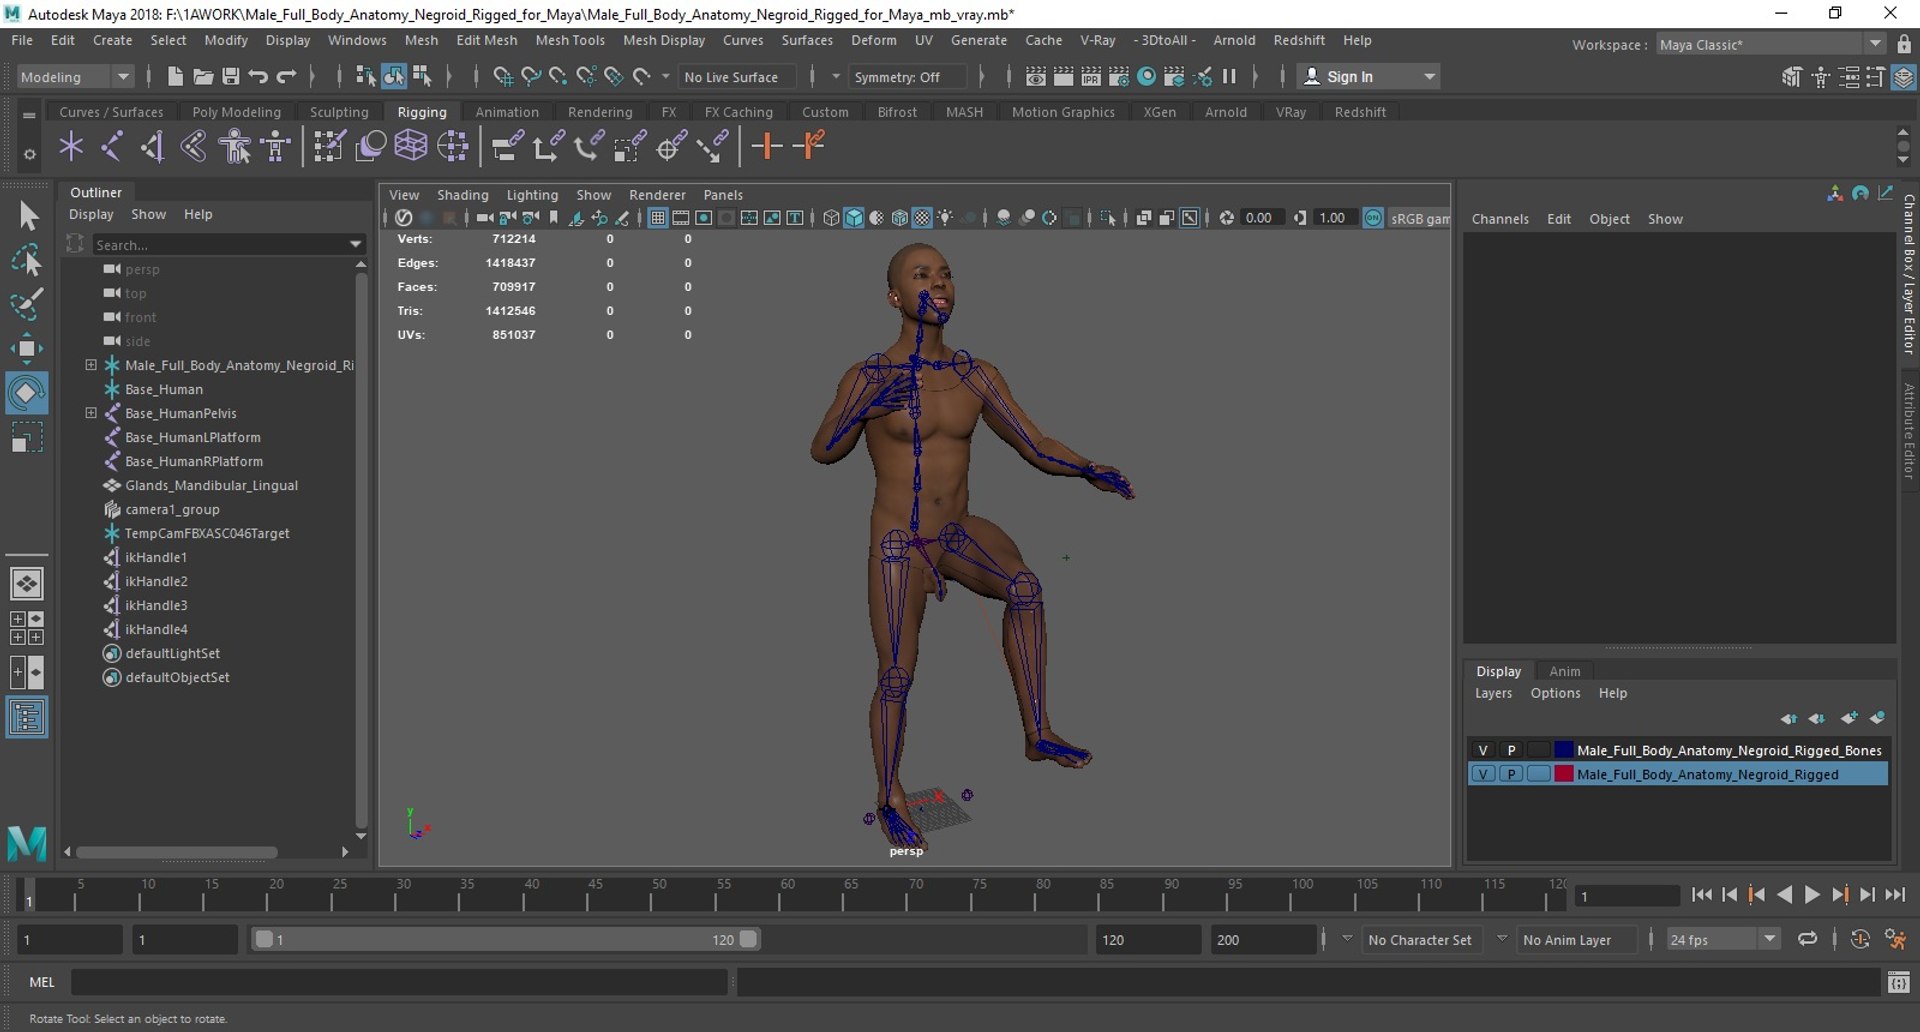The image size is (1920, 1032).
Task: Click the red Negroid_Rigged layer color swatch
Action: point(1563,774)
